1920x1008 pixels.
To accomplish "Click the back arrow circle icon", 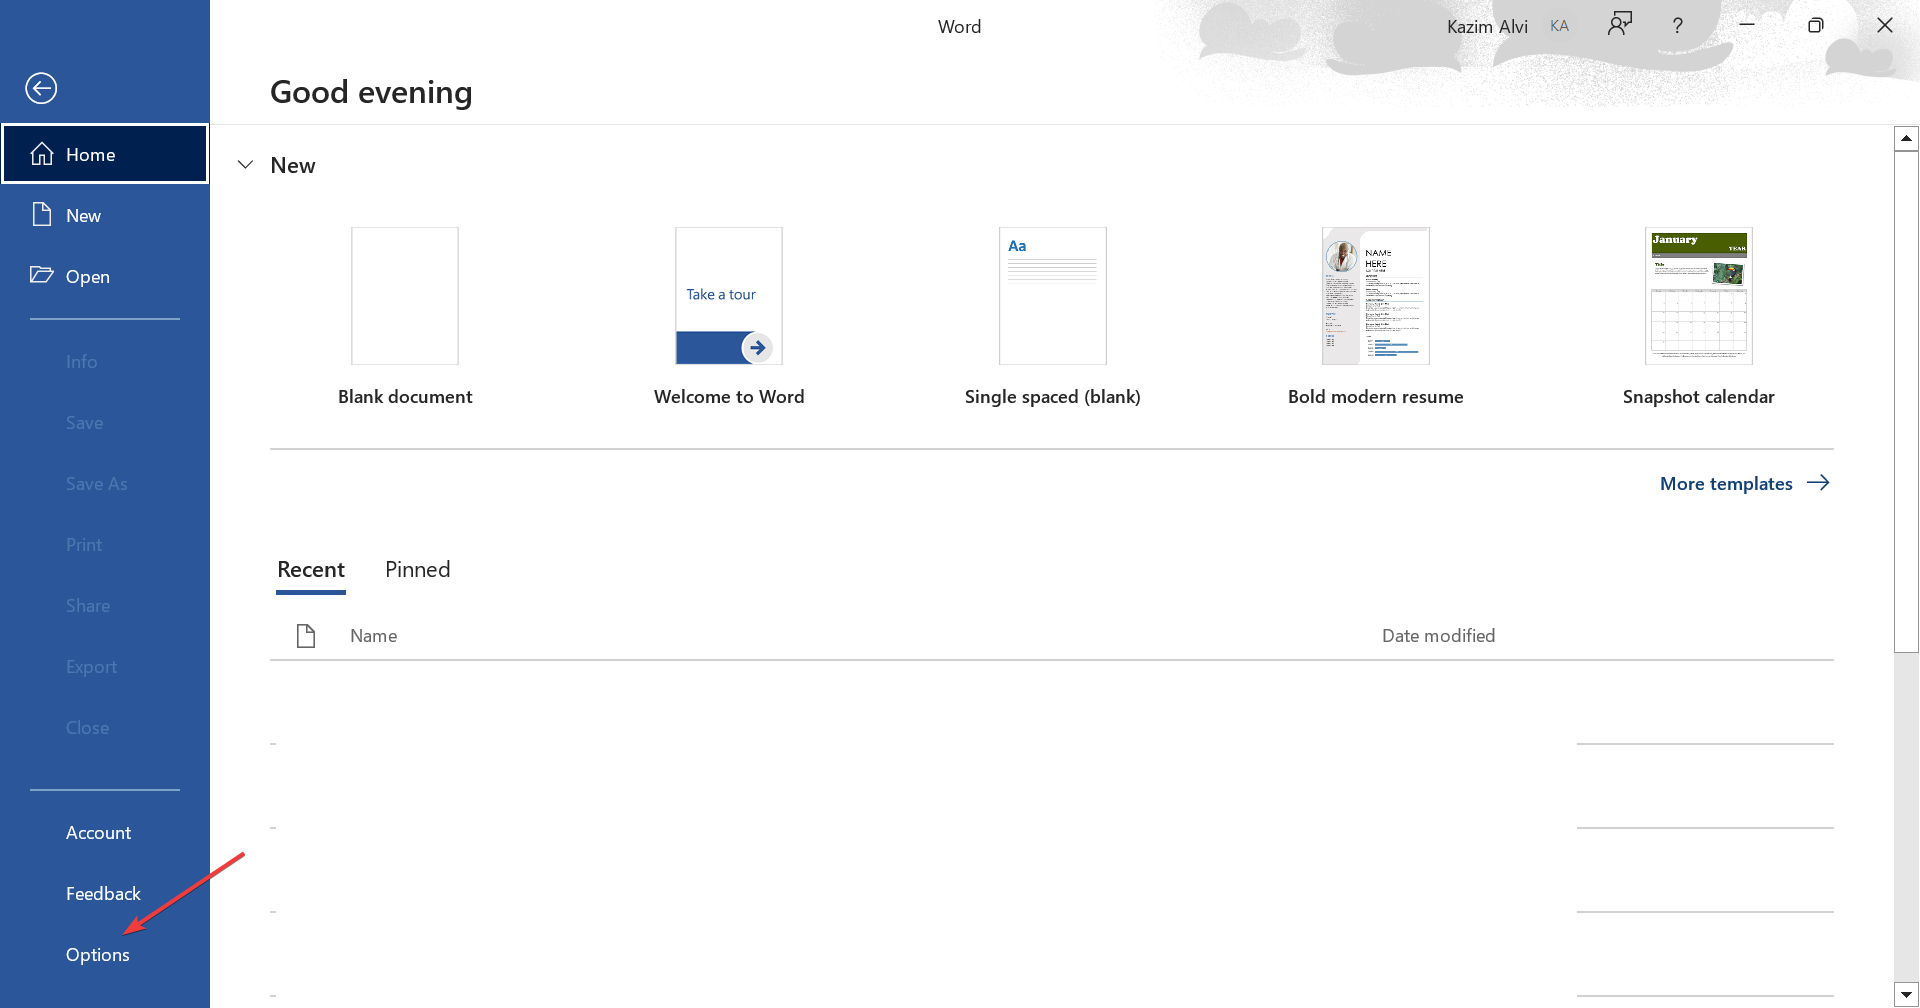I will 41,88.
